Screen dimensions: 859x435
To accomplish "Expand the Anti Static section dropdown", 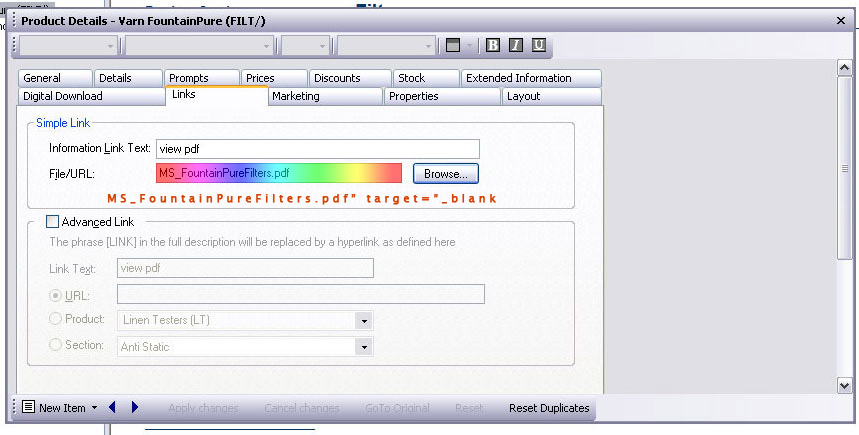I will tap(364, 347).
